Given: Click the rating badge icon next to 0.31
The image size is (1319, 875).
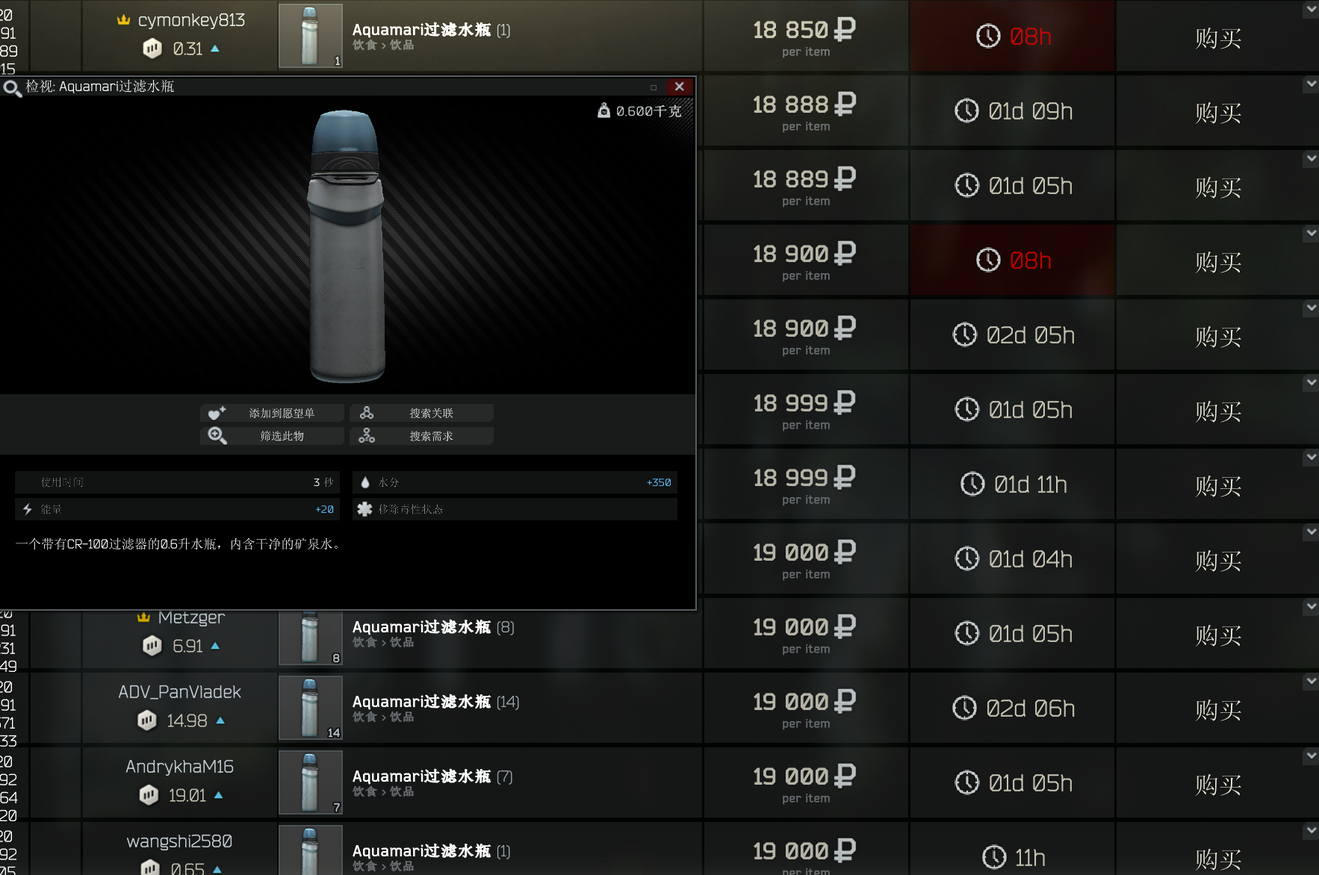Looking at the screenshot, I should tap(152, 48).
